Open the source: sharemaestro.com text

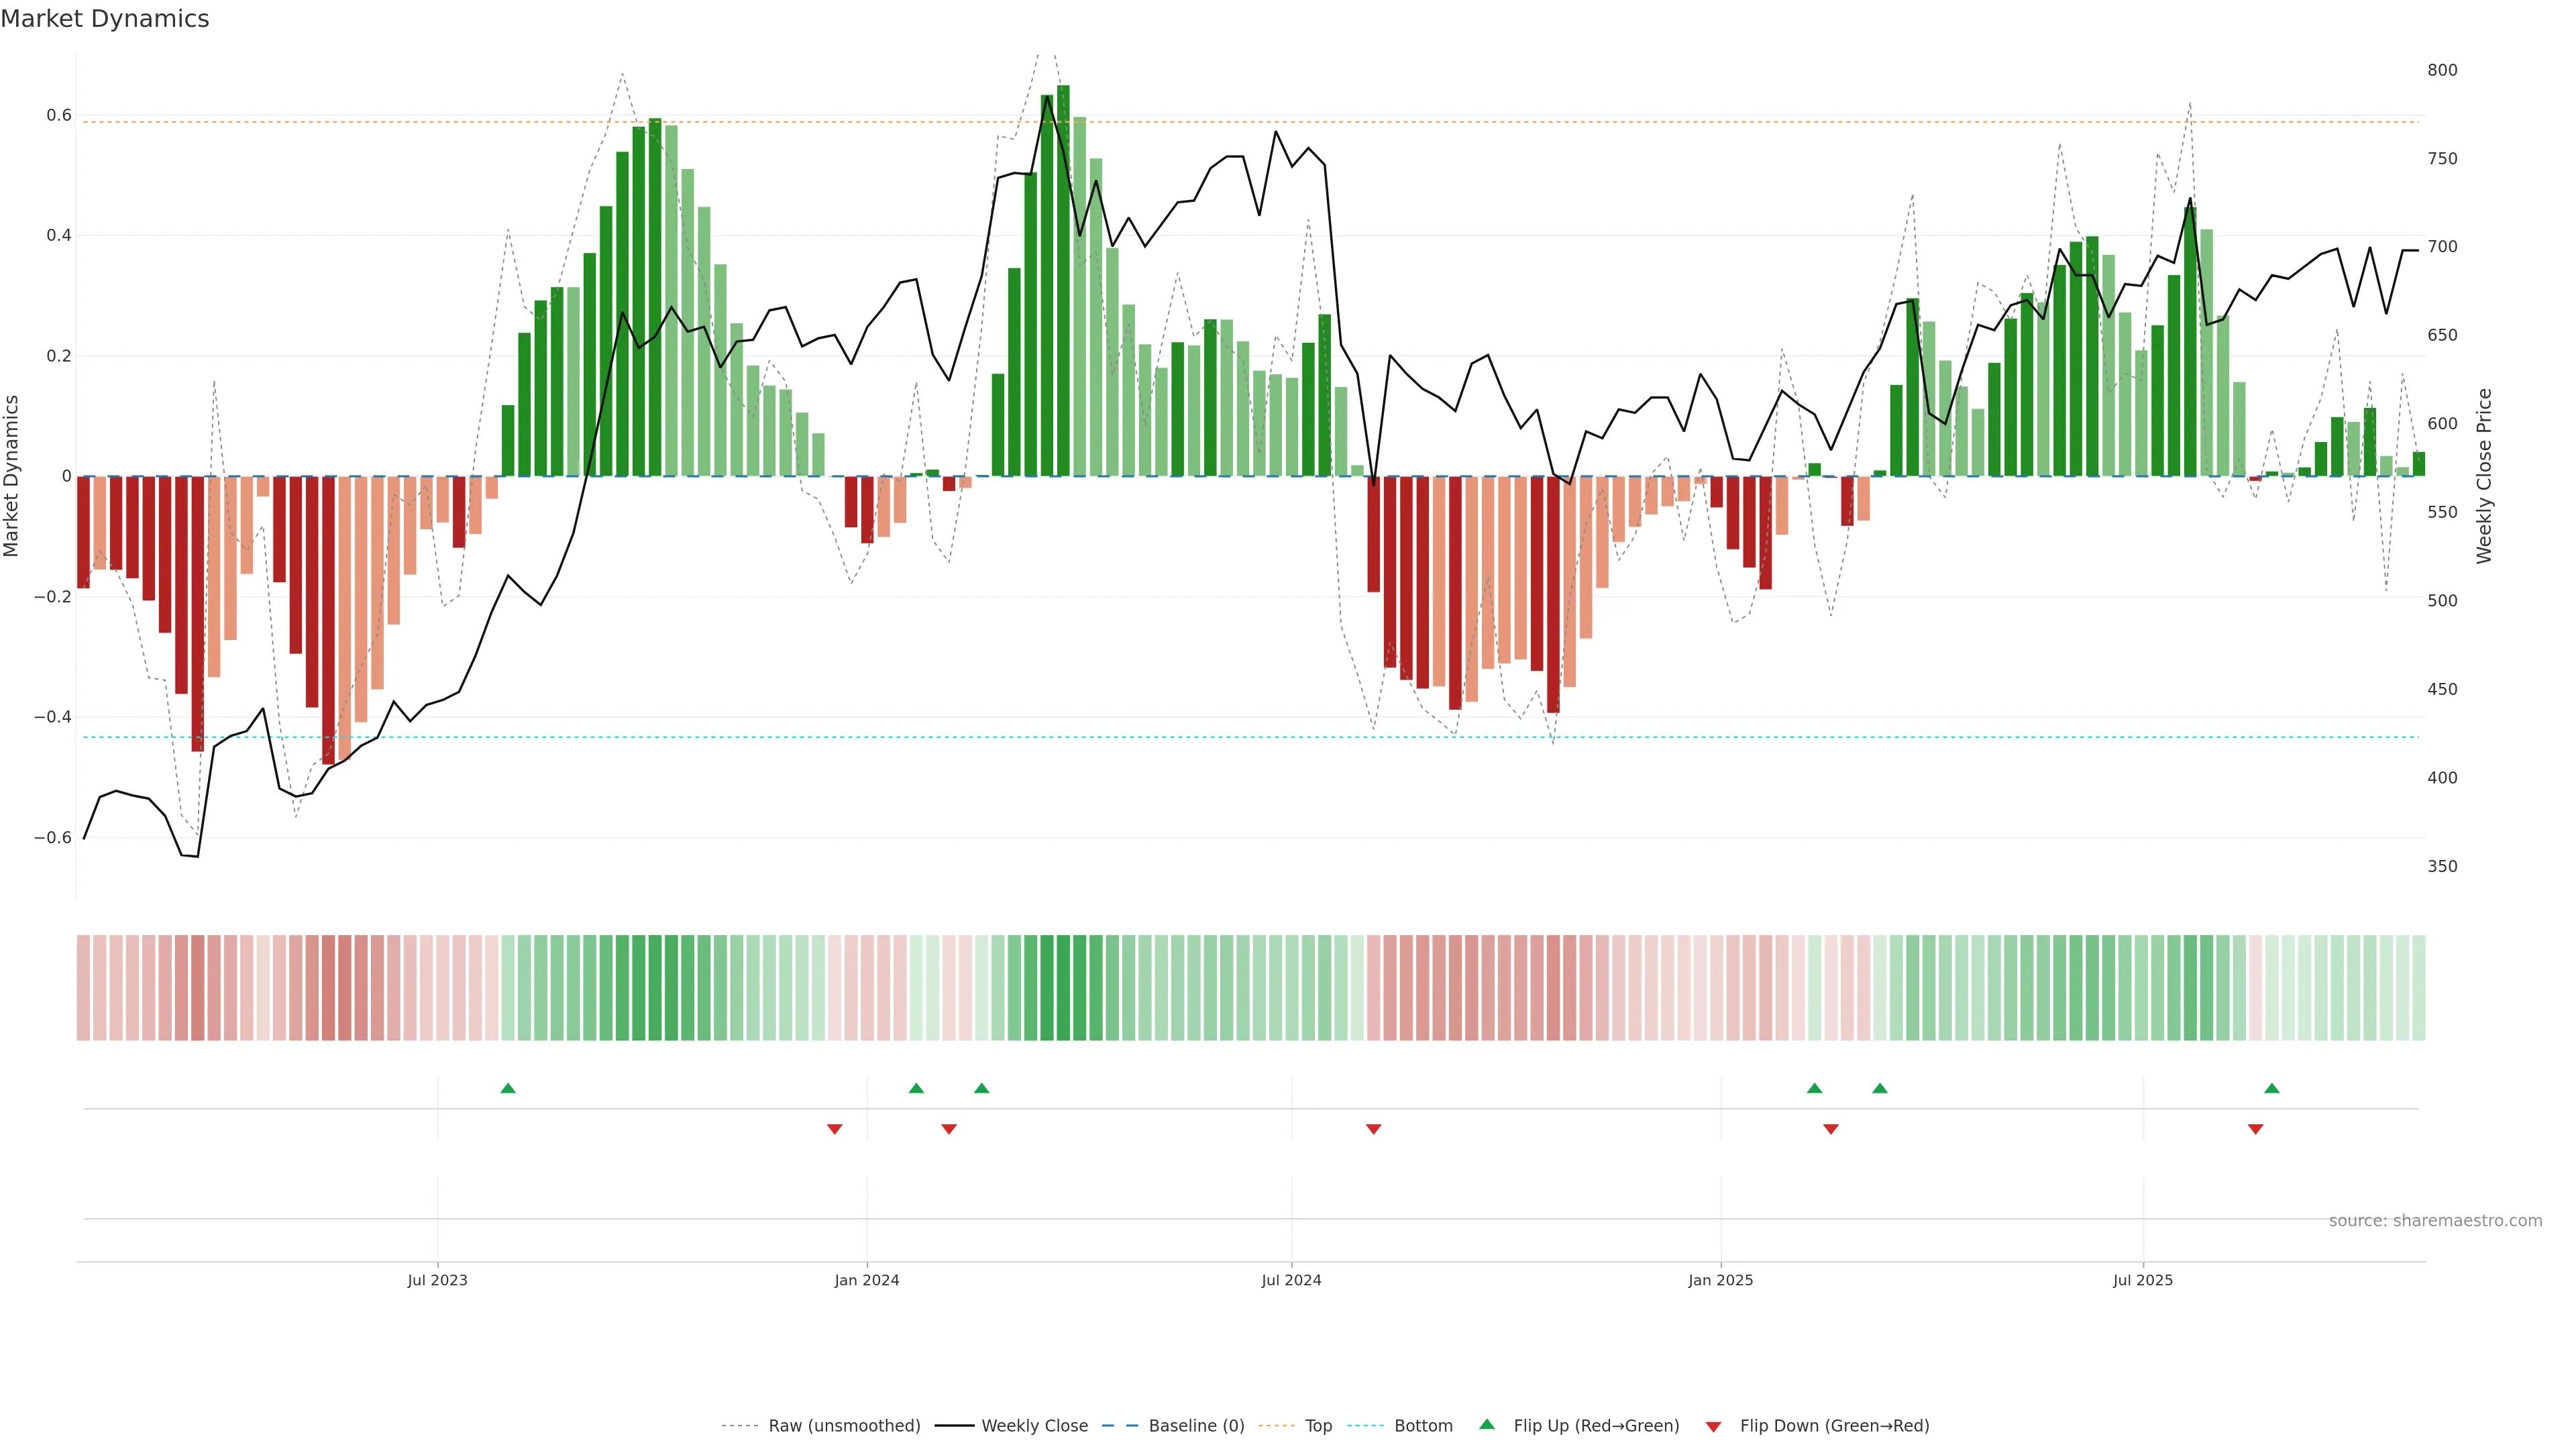point(2435,1221)
